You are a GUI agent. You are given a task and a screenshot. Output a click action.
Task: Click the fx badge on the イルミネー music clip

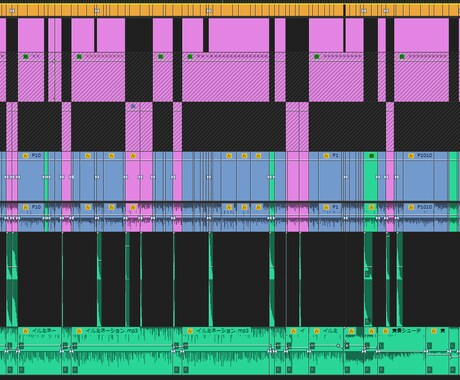tap(26, 331)
